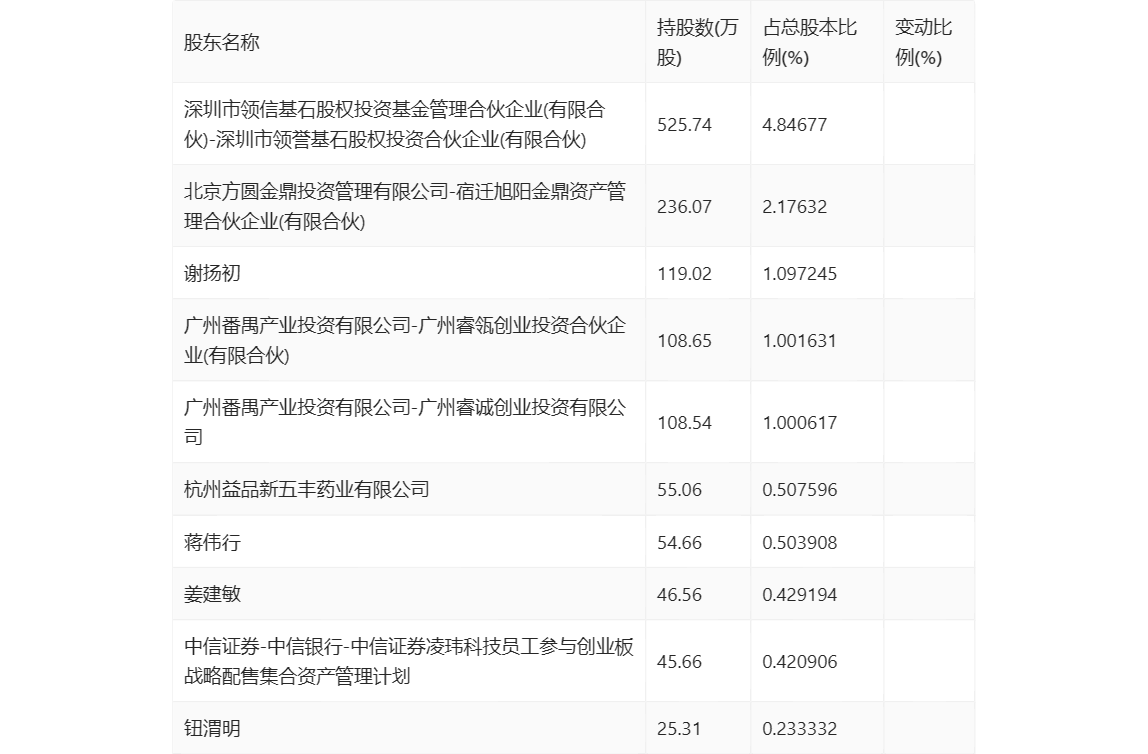Select the 45.66 holdings value
This screenshot has height=754, width=1148.
click(679, 662)
